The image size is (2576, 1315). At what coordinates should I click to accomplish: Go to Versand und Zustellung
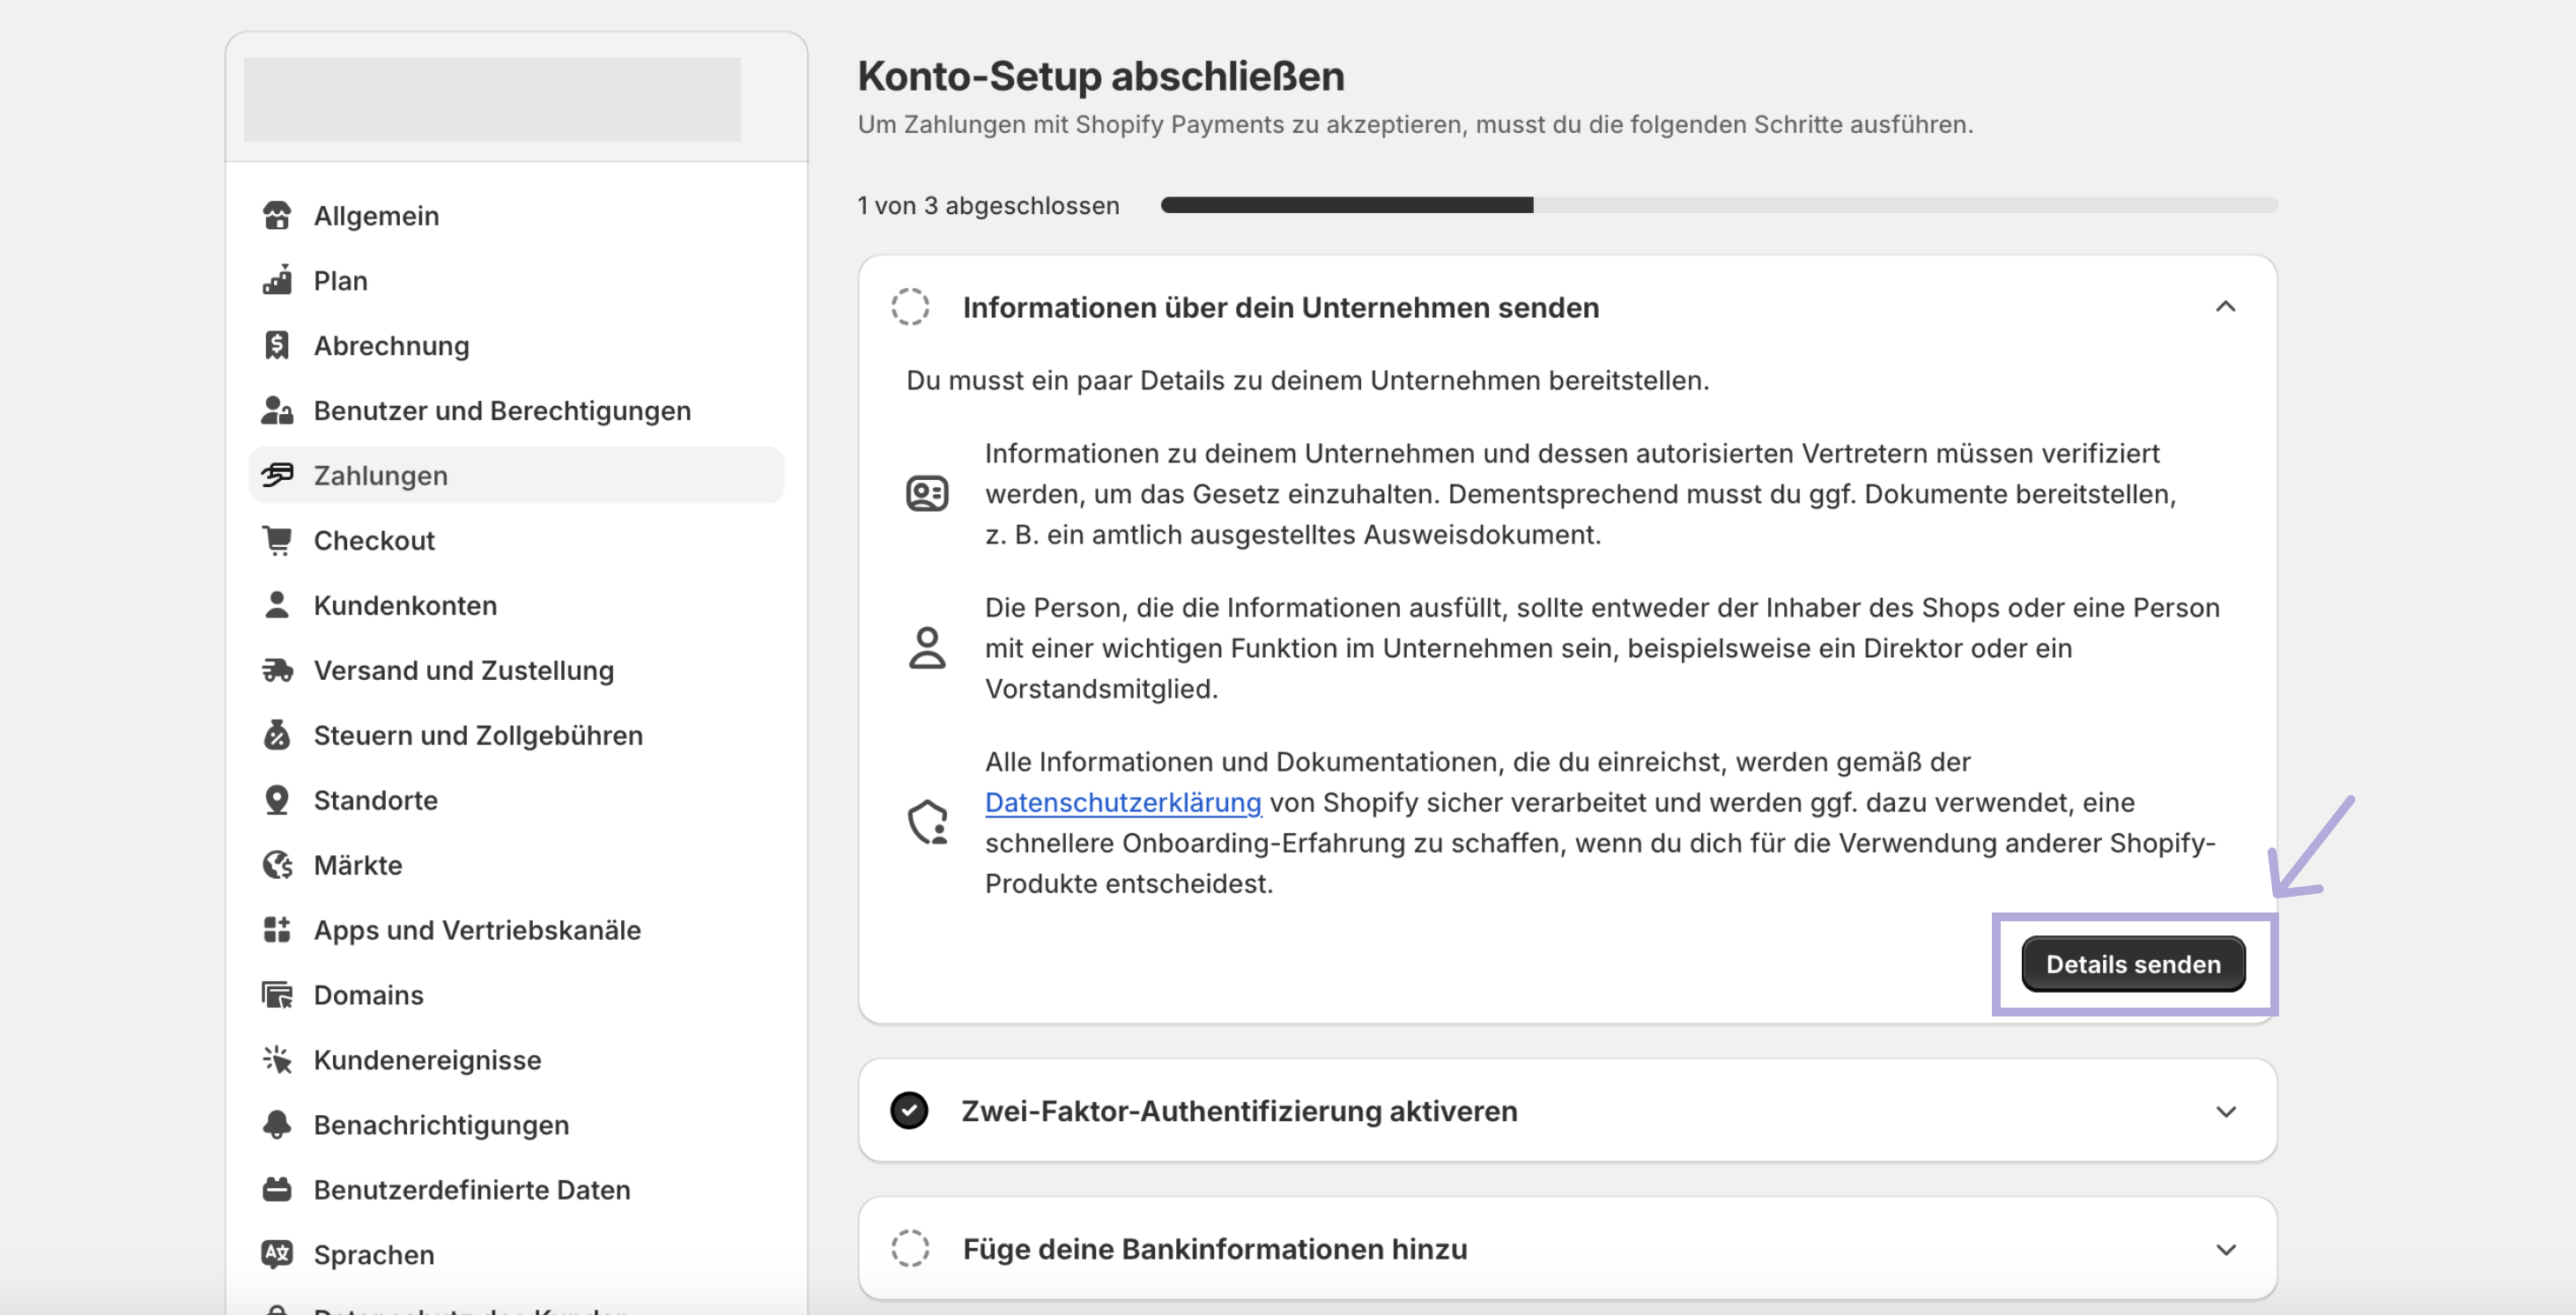(x=516, y=671)
